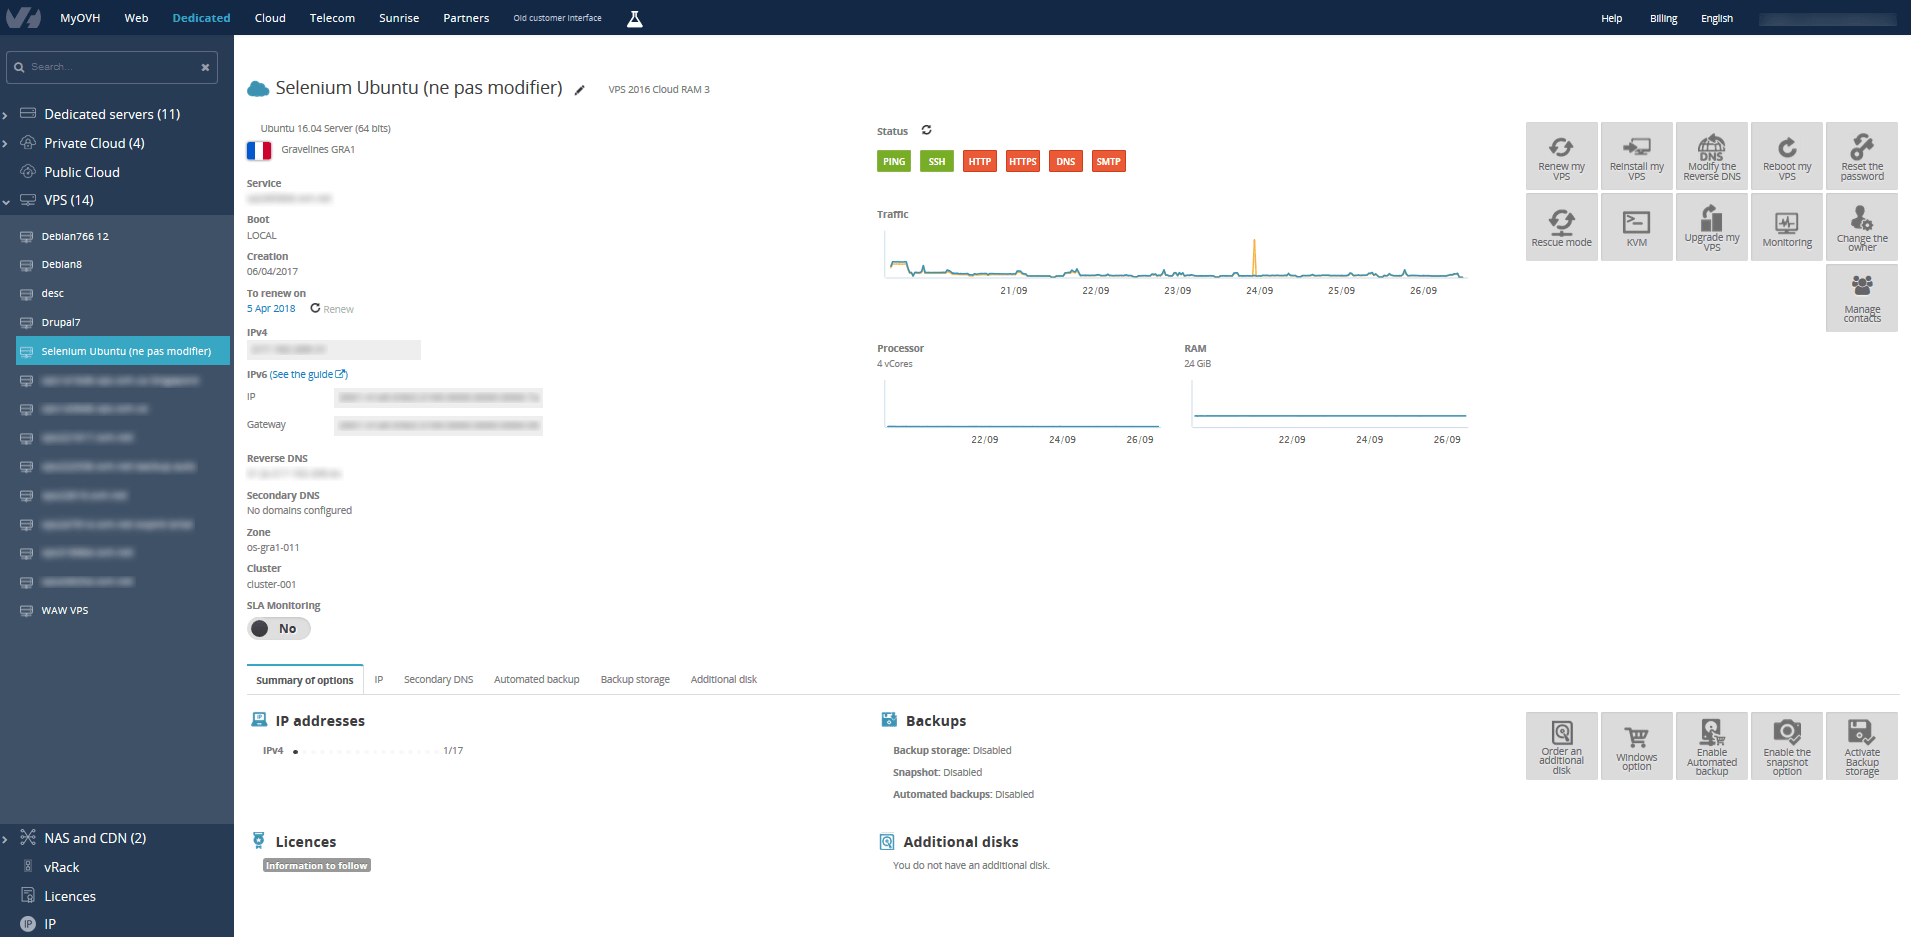This screenshot has width=1911, height=937.
Task: Open MyOVH top menu
Action: point(80,18)
